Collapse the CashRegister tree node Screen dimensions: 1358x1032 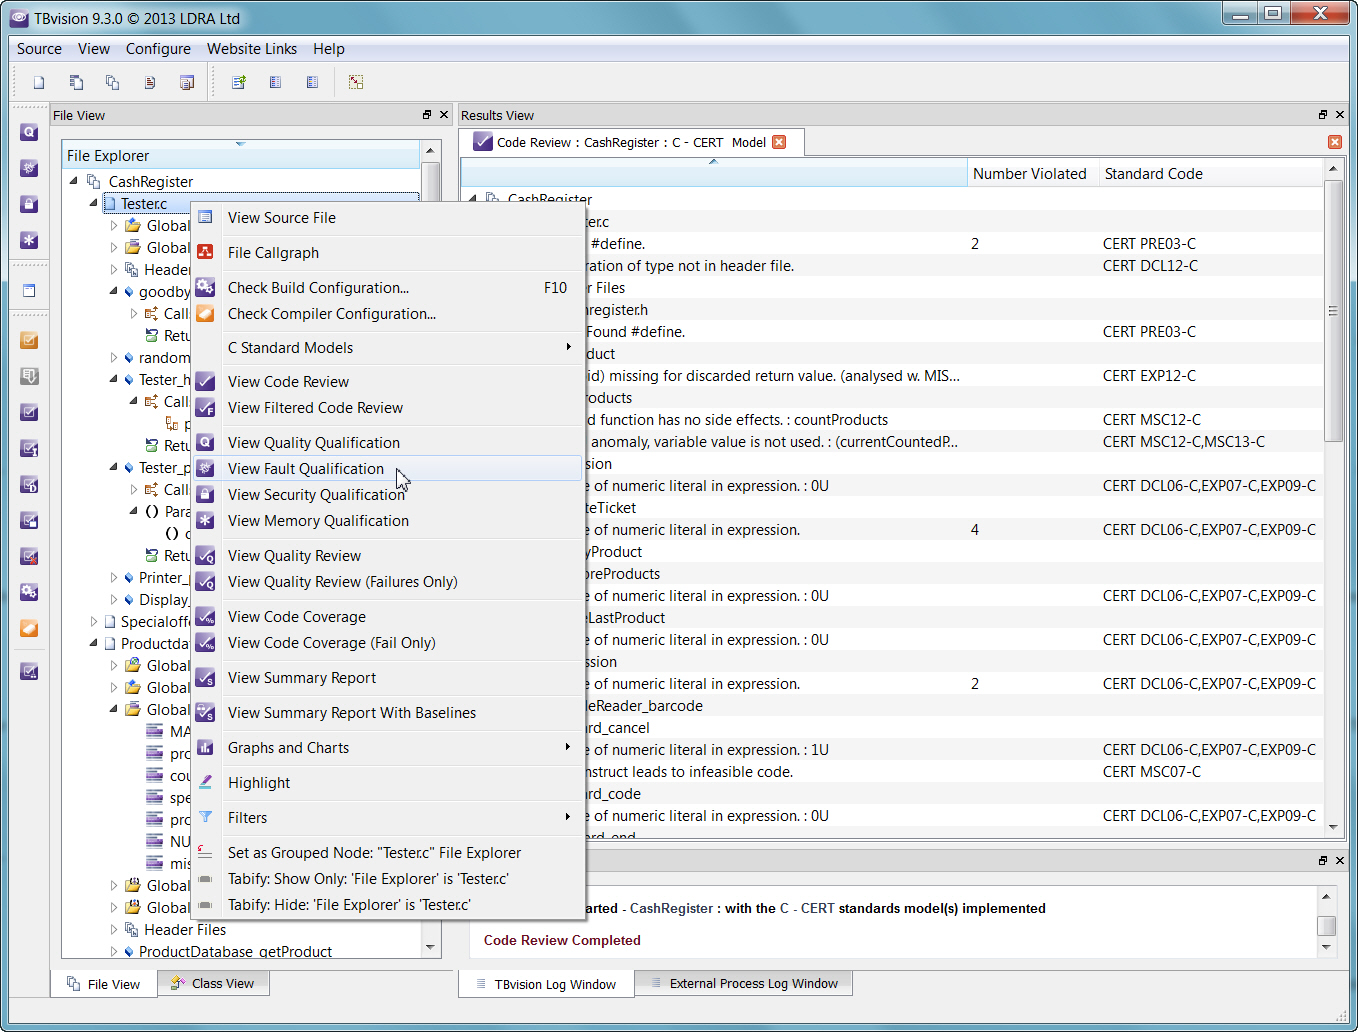[x=74, y=181]
